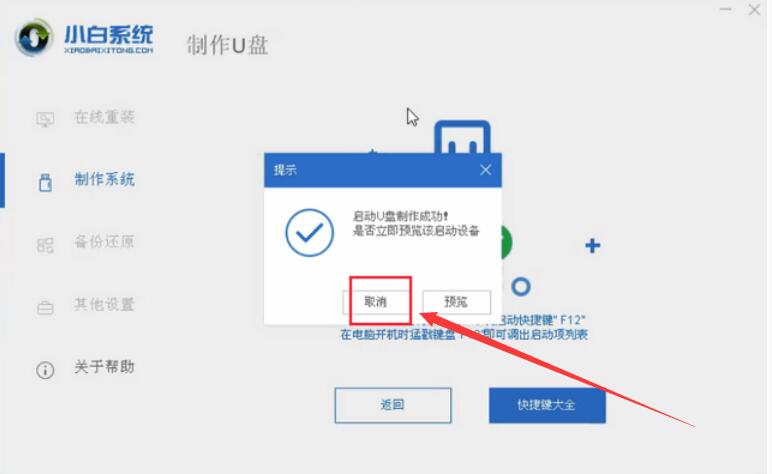Click the 返回 button
The height and width of the screenshot is (474, 772).
pyautogui.click(x=393, y=405)
